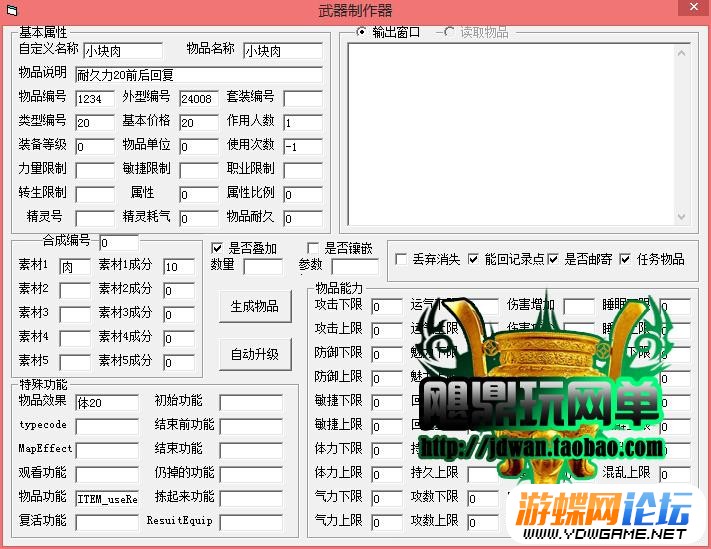Click the 装备等级 field
The height and width of the screenshot is (549, 711).
point(95,147)
